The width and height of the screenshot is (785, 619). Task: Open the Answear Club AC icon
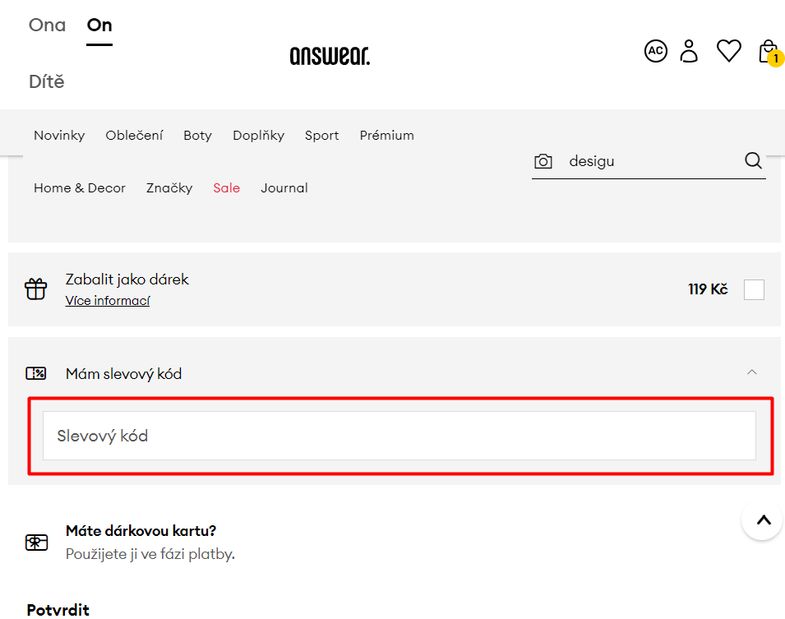(x=655, y=51)
